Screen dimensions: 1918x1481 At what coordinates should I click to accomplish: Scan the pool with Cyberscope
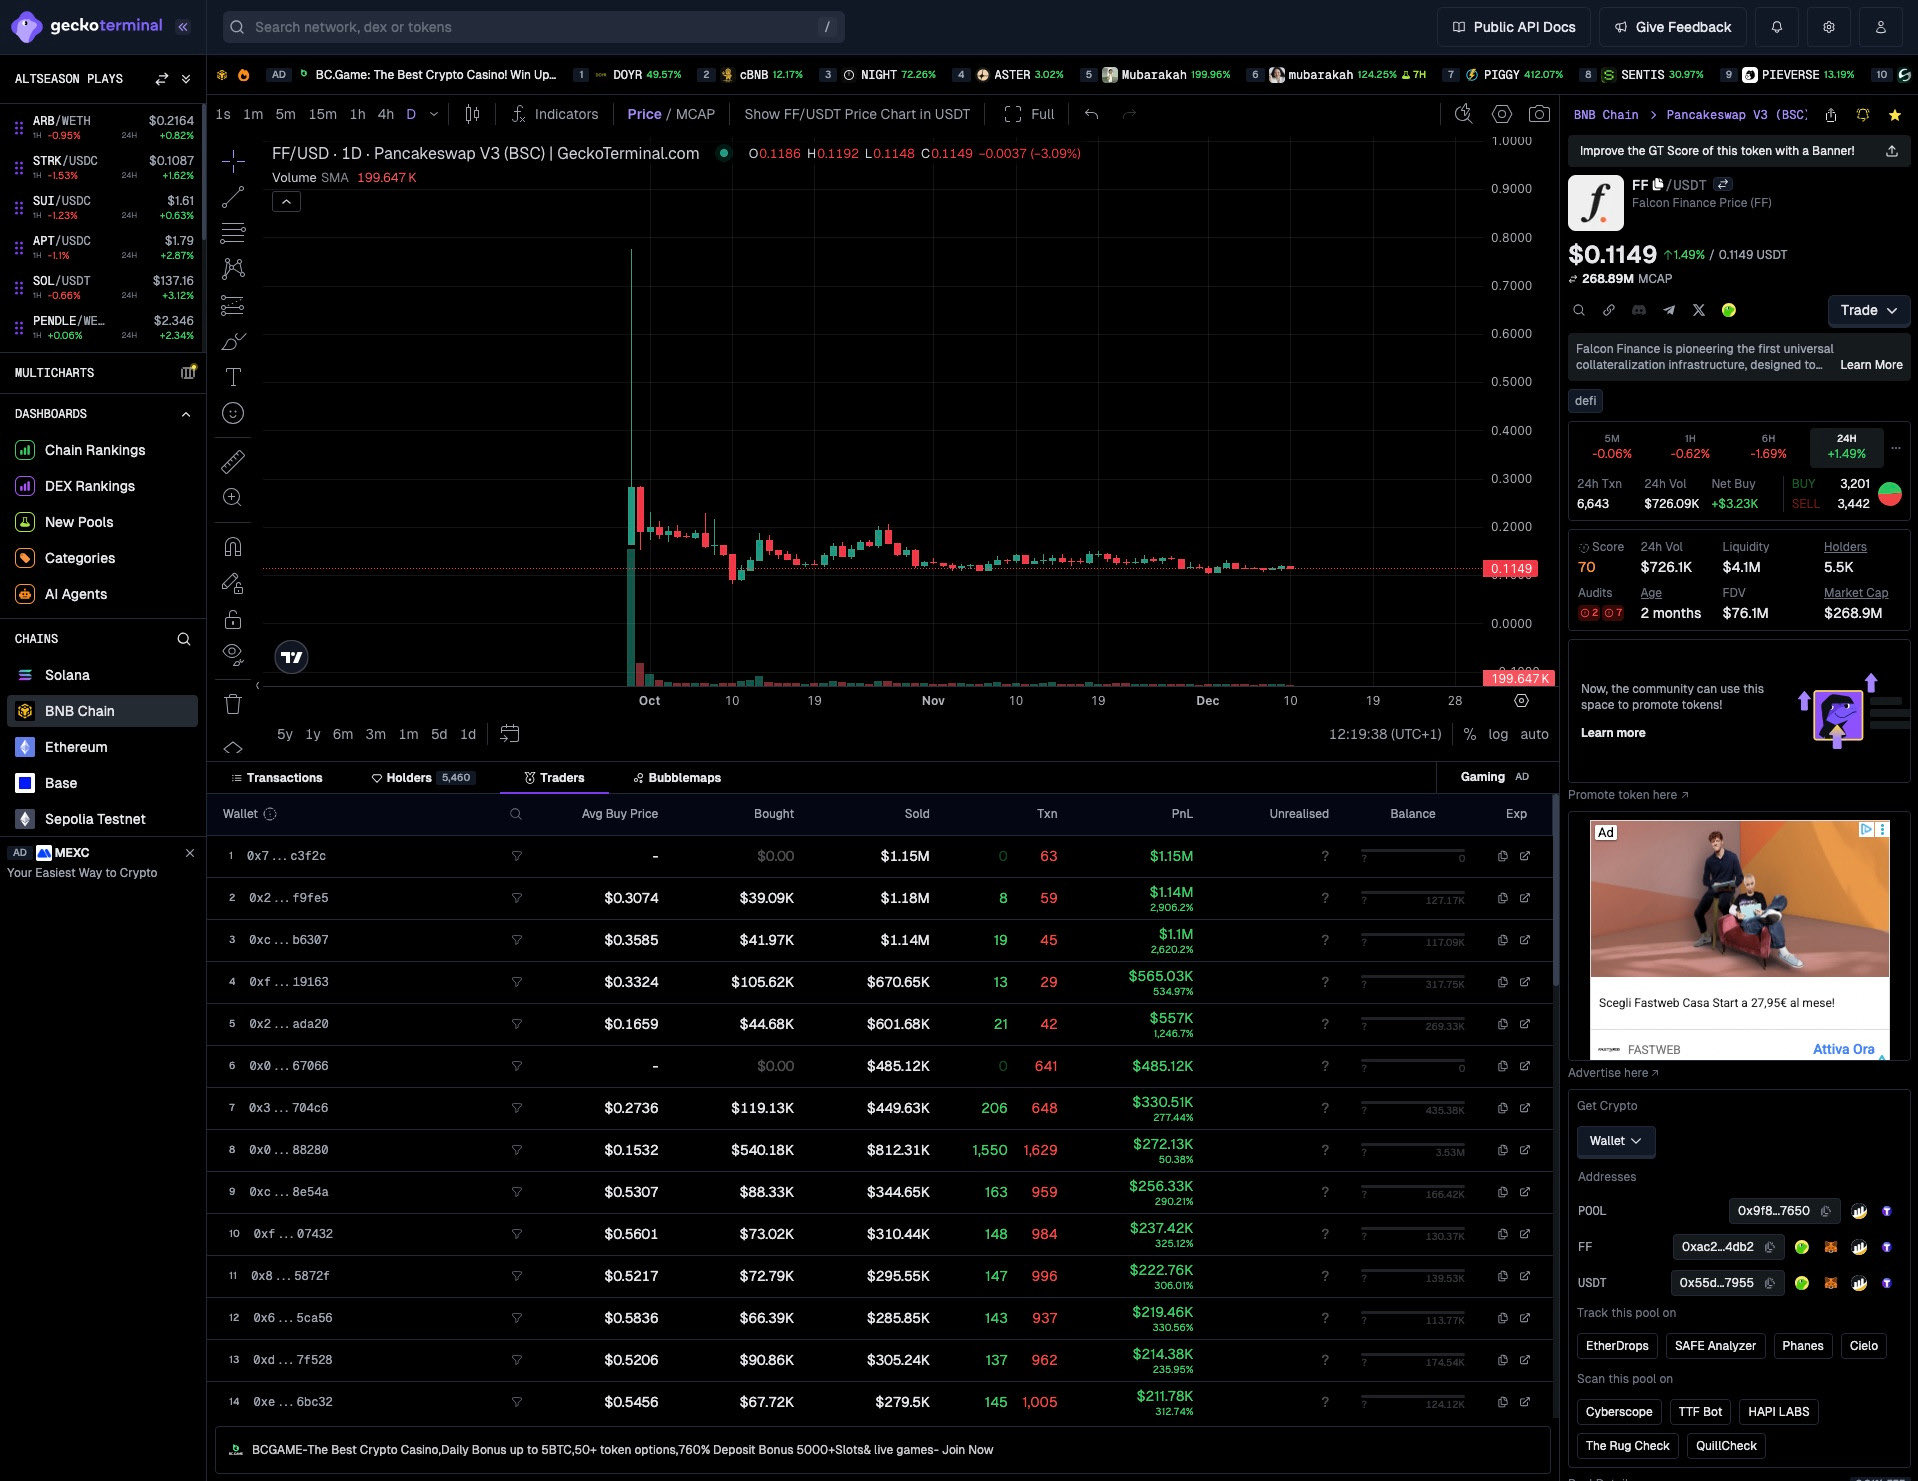(x=1619, y=1412)
